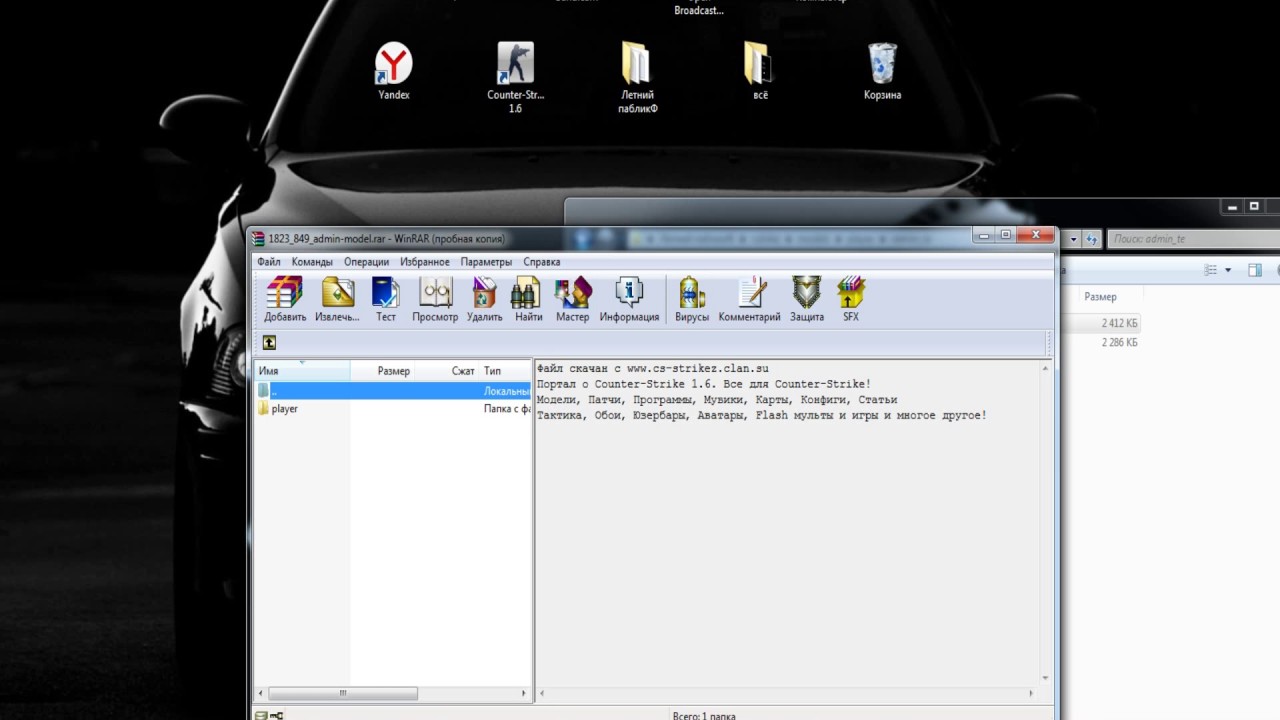Click the file list horizontal scrollbar thumb
This screenshot has height=720, width=1280.
(342, 693)
